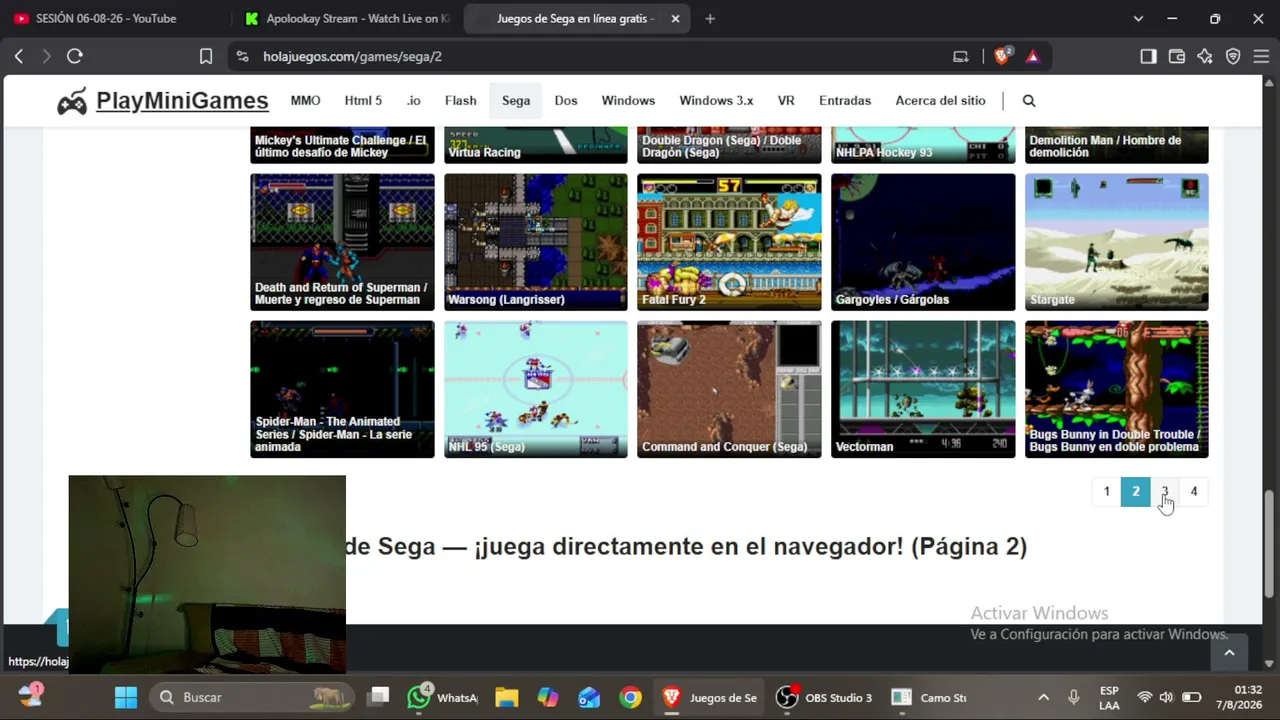Click the PlayMiniGames gamepad logo icon
1280x720 pixels.
point(72,101)
